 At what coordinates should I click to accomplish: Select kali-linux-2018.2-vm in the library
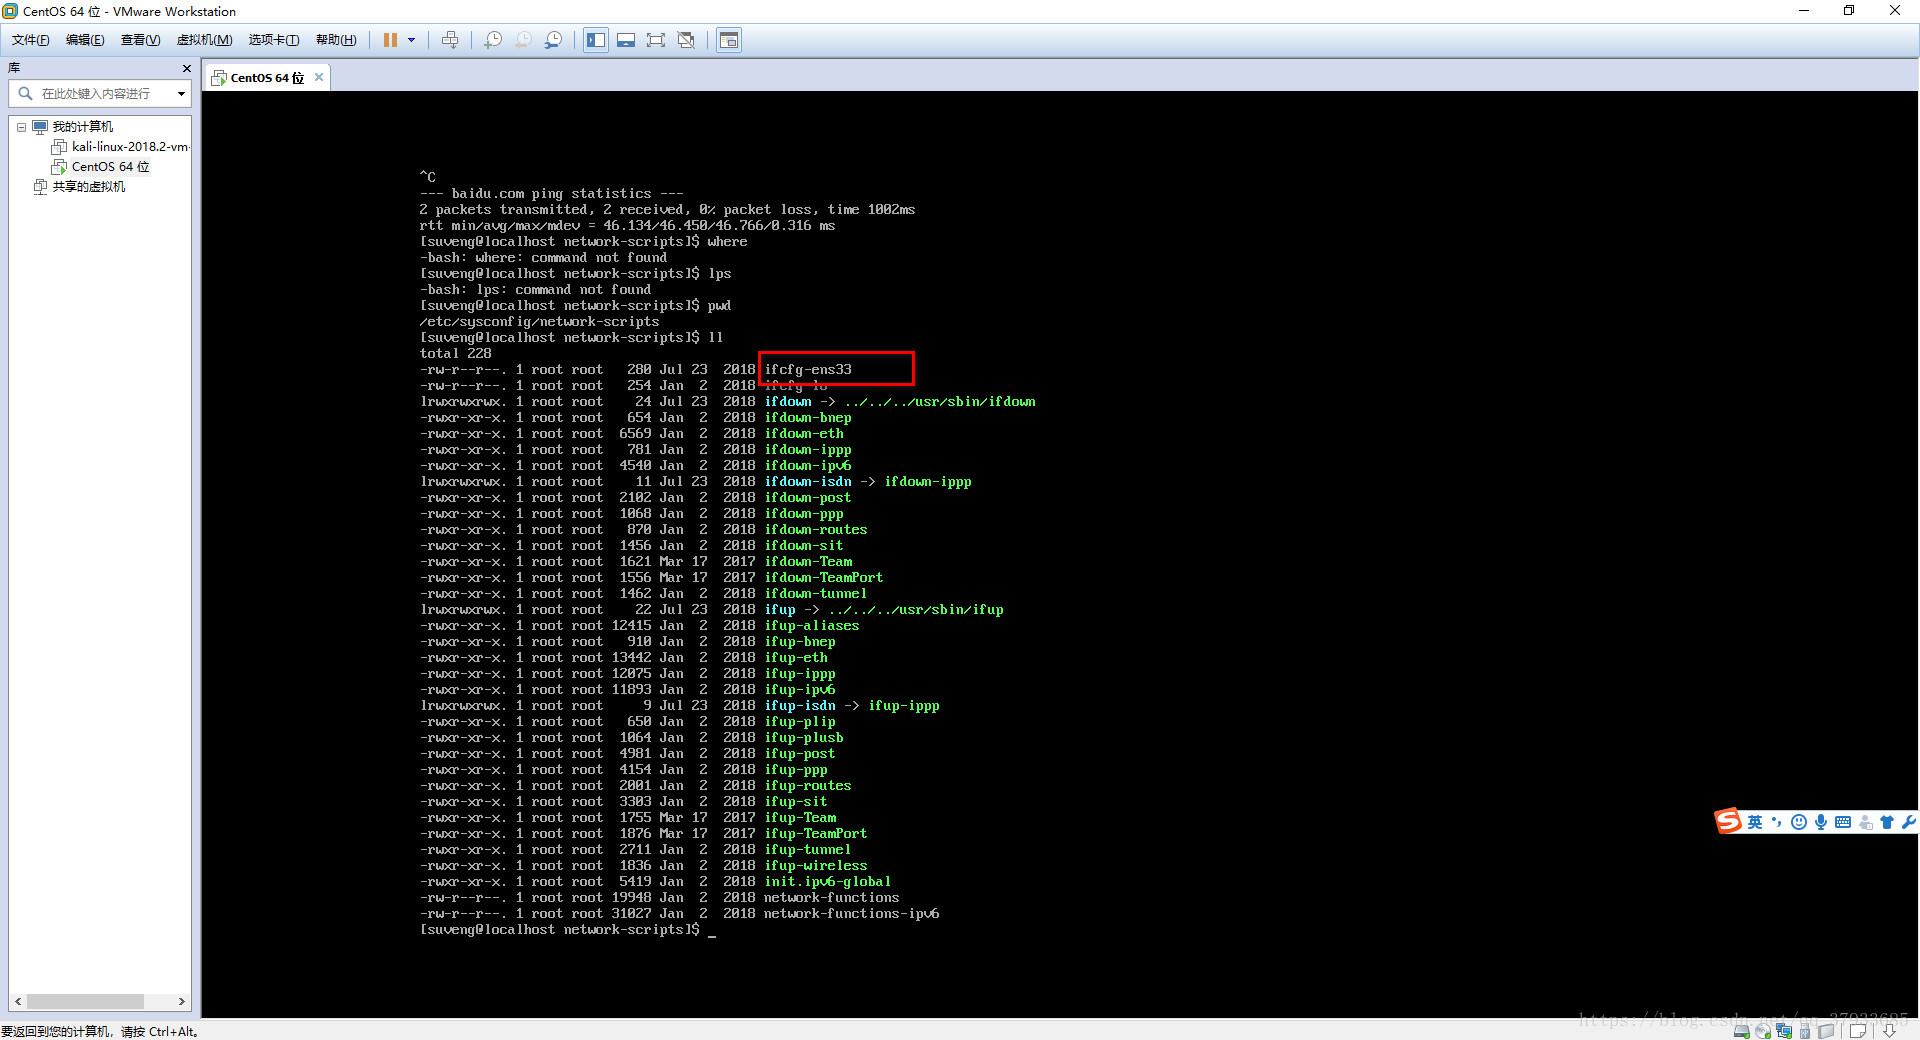pyautogui.click(x=130, y=147)
